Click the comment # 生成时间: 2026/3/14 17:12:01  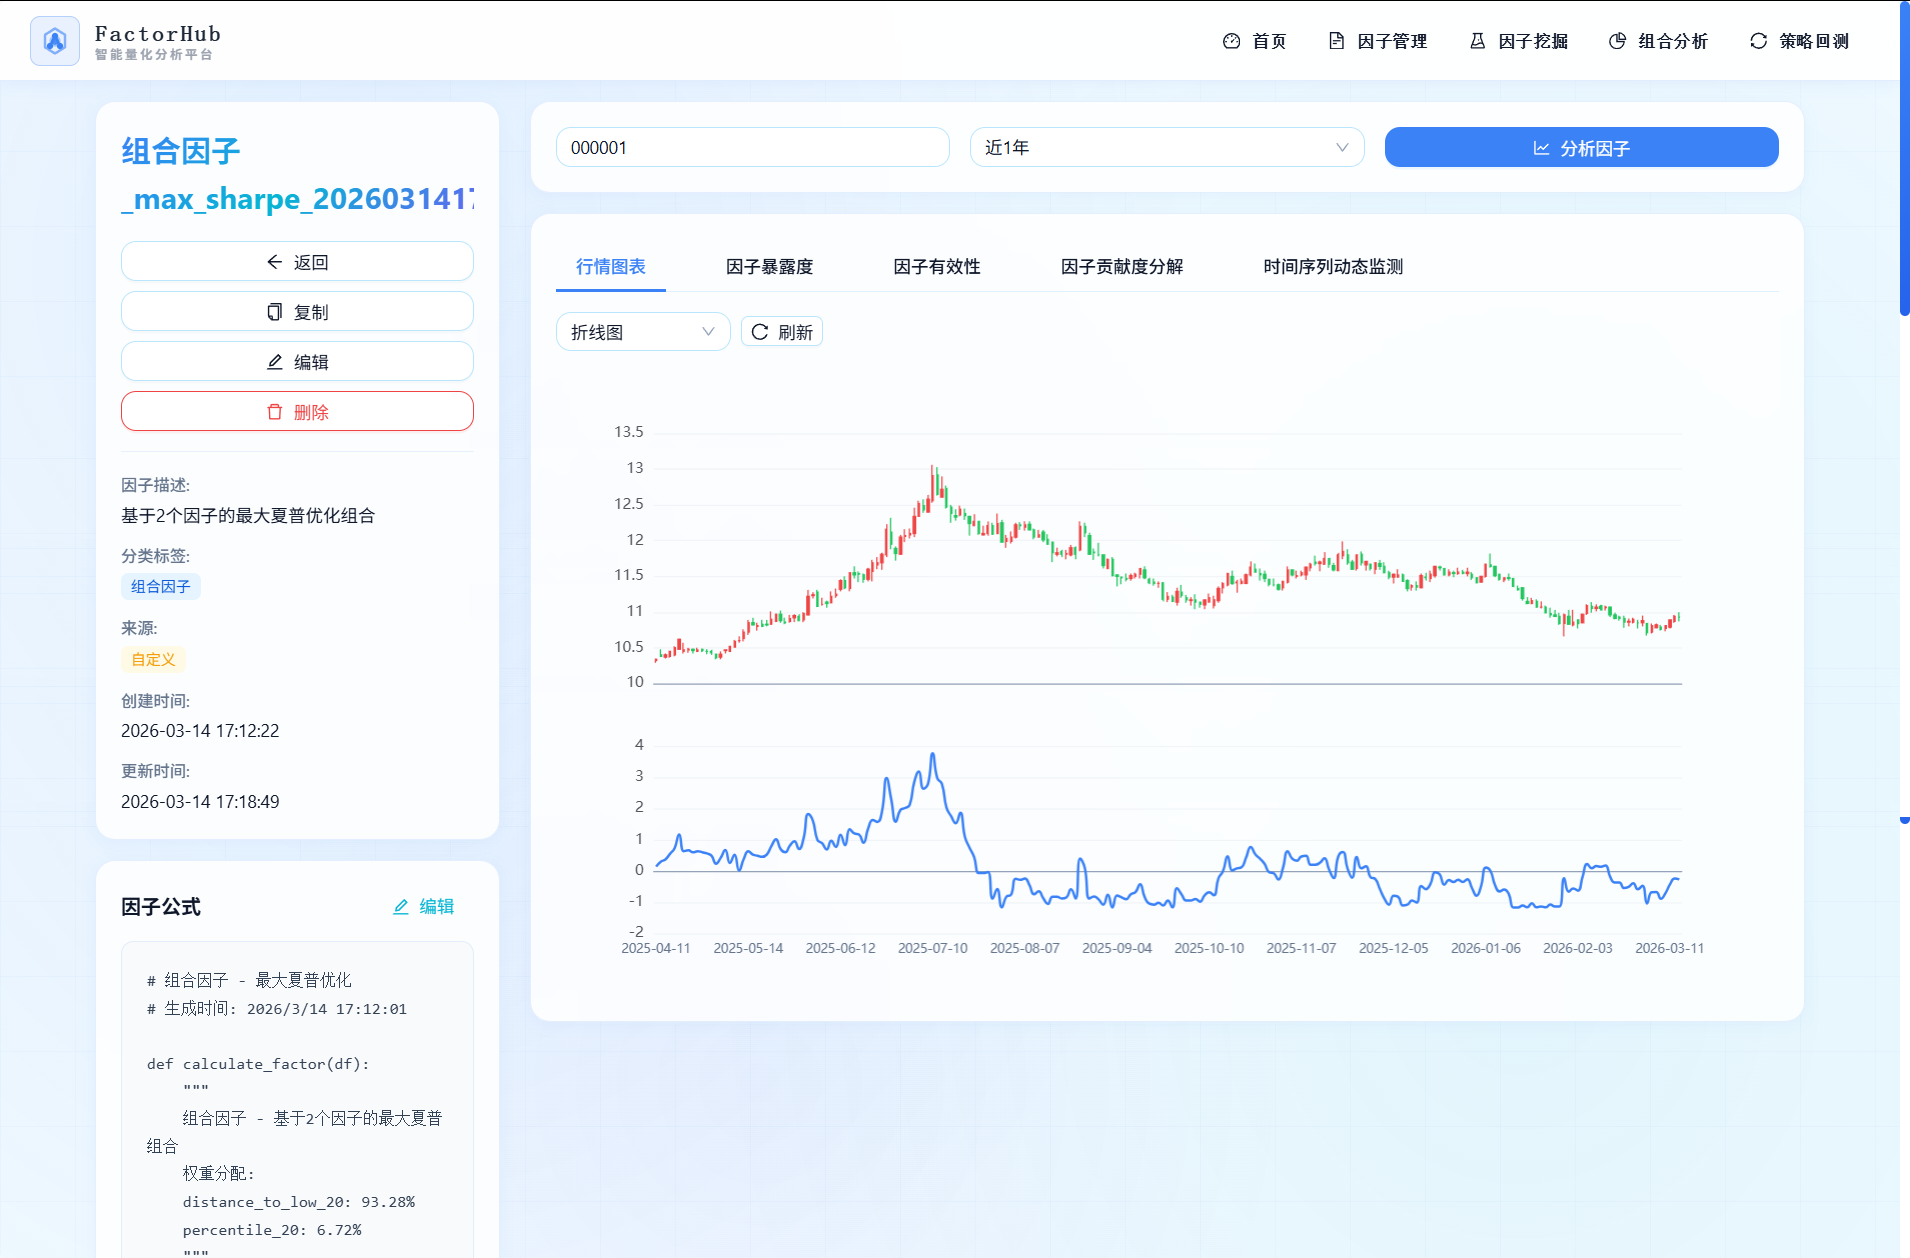(277, 1009)
